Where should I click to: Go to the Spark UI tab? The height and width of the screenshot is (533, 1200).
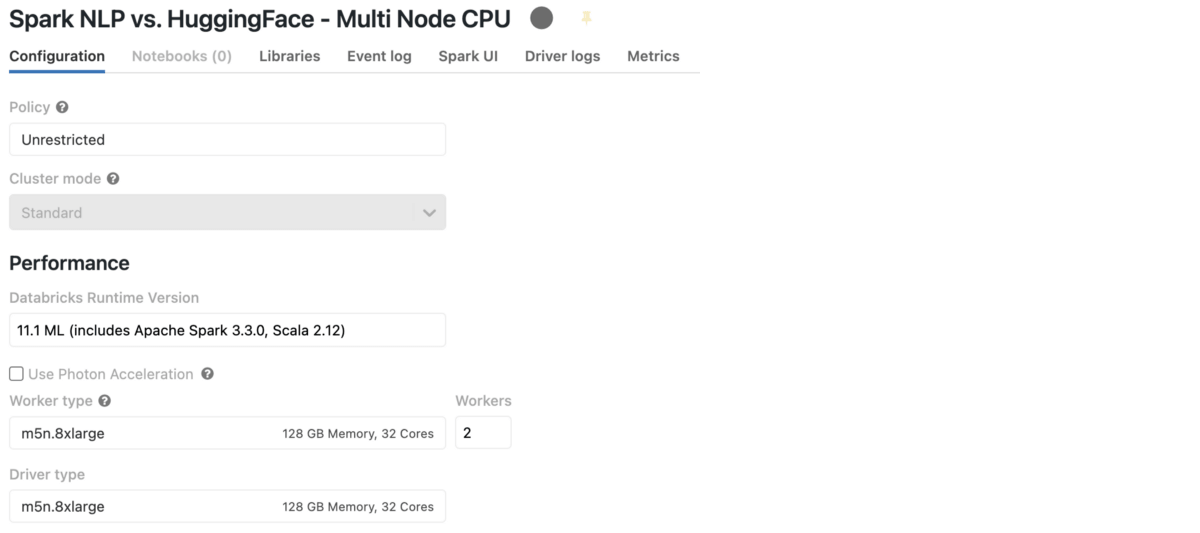click(x=468, y=57)
